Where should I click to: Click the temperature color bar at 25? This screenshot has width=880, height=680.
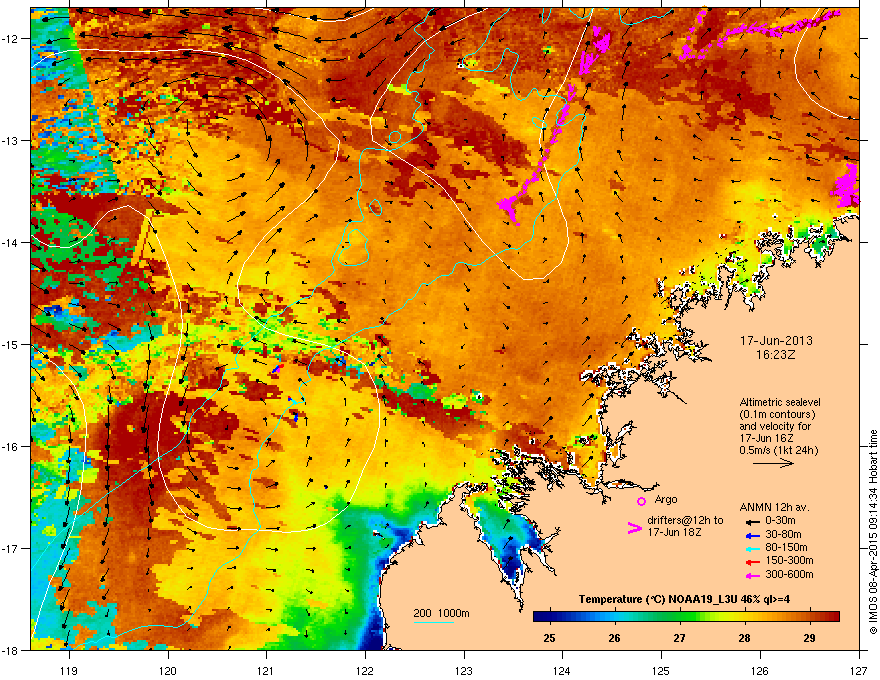(x=549, y=616)
